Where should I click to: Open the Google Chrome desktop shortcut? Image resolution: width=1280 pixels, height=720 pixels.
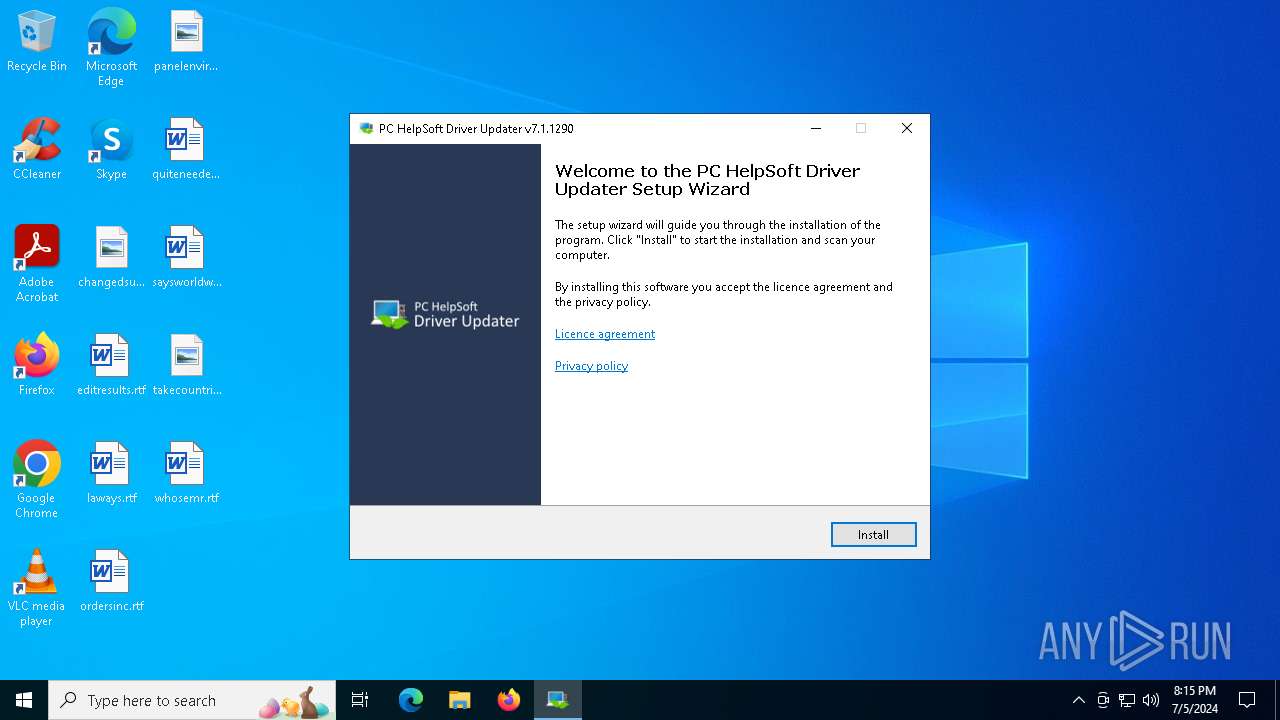(x=37, y=480)
